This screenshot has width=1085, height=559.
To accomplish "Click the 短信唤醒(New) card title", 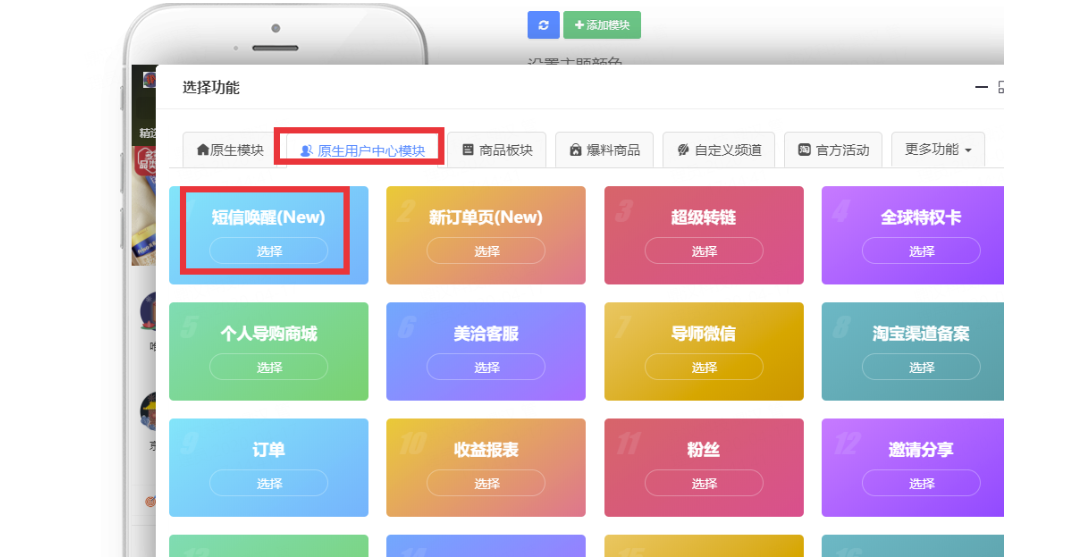I will click(x=268, y=217).
